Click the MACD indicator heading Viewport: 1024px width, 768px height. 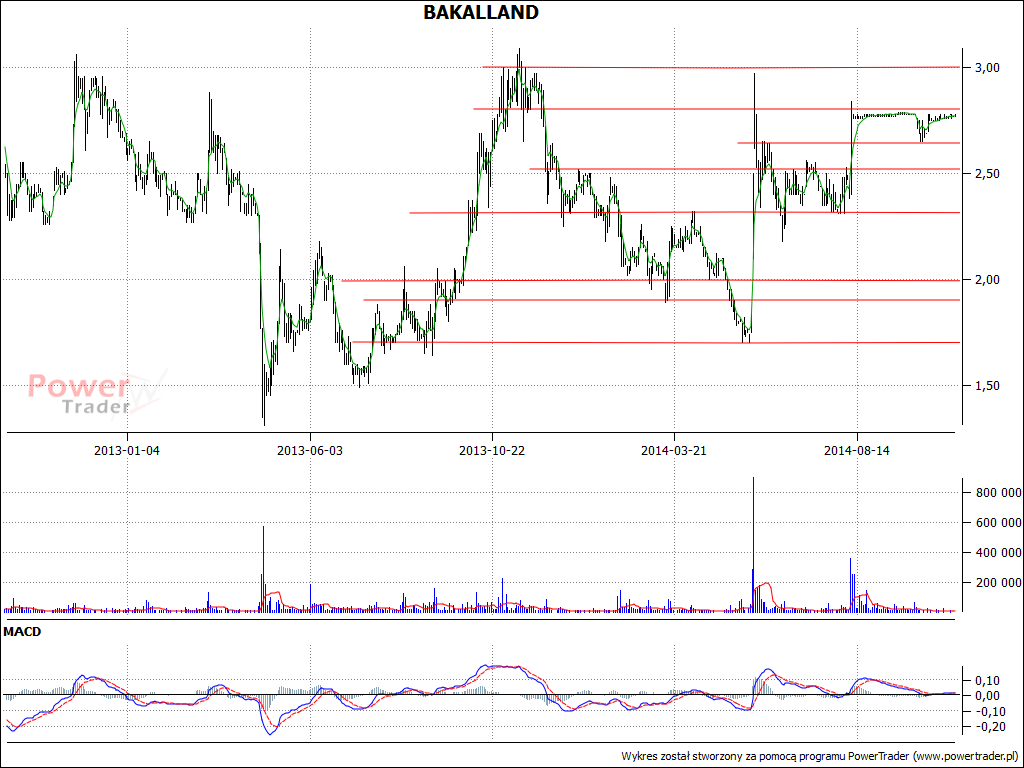coord(22,632)
